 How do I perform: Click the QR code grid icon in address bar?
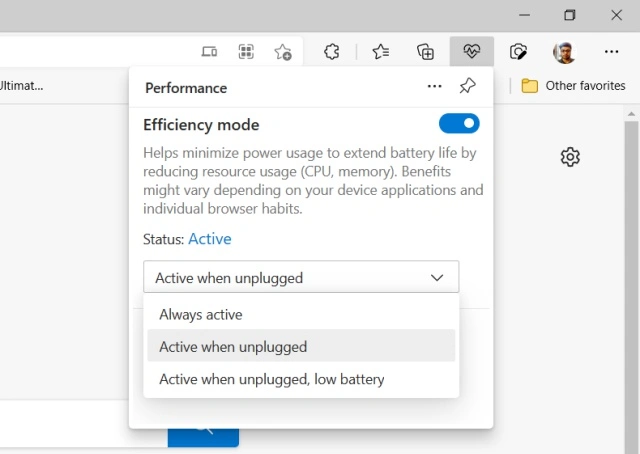(x=246, y=52)
